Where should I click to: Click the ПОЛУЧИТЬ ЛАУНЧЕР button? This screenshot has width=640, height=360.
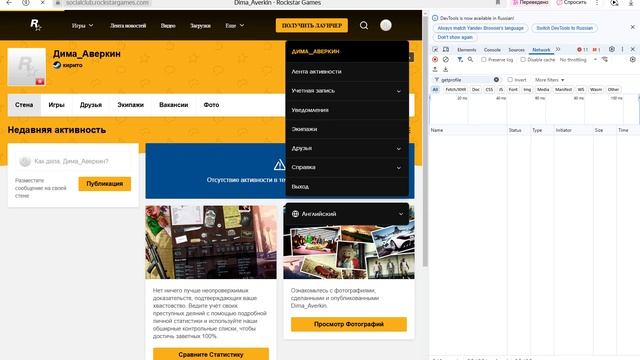tap(312, 25)
